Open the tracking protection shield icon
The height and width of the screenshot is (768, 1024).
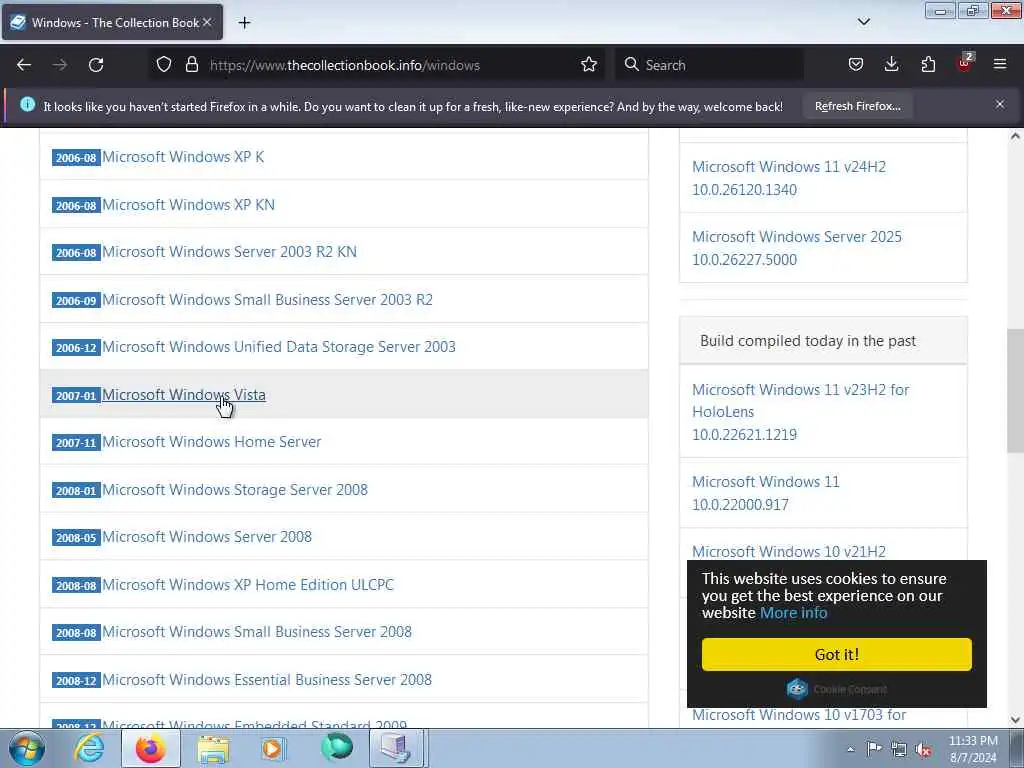click(164, 65)
